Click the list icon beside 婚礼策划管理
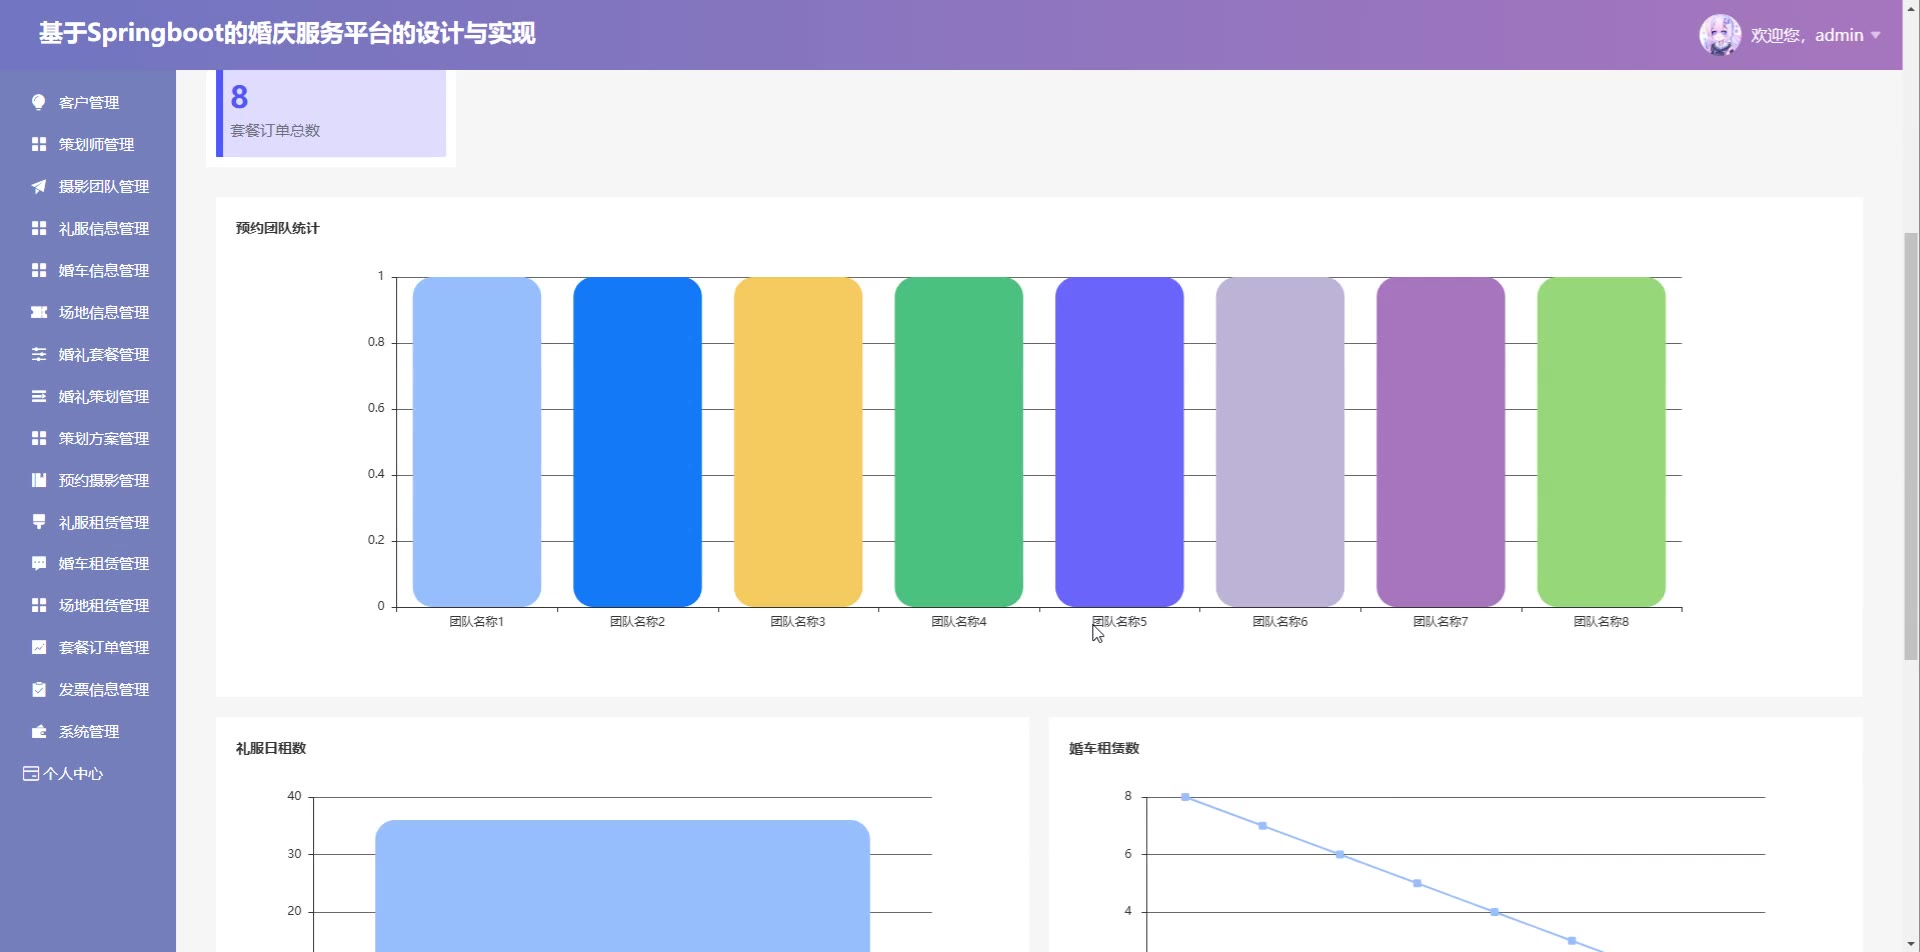Screen dimensions: 1920x952 [x=39, y=397]
